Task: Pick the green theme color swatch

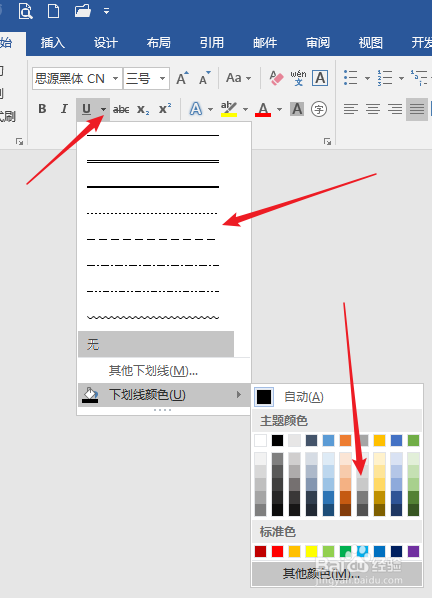Action: pos(413,440)
